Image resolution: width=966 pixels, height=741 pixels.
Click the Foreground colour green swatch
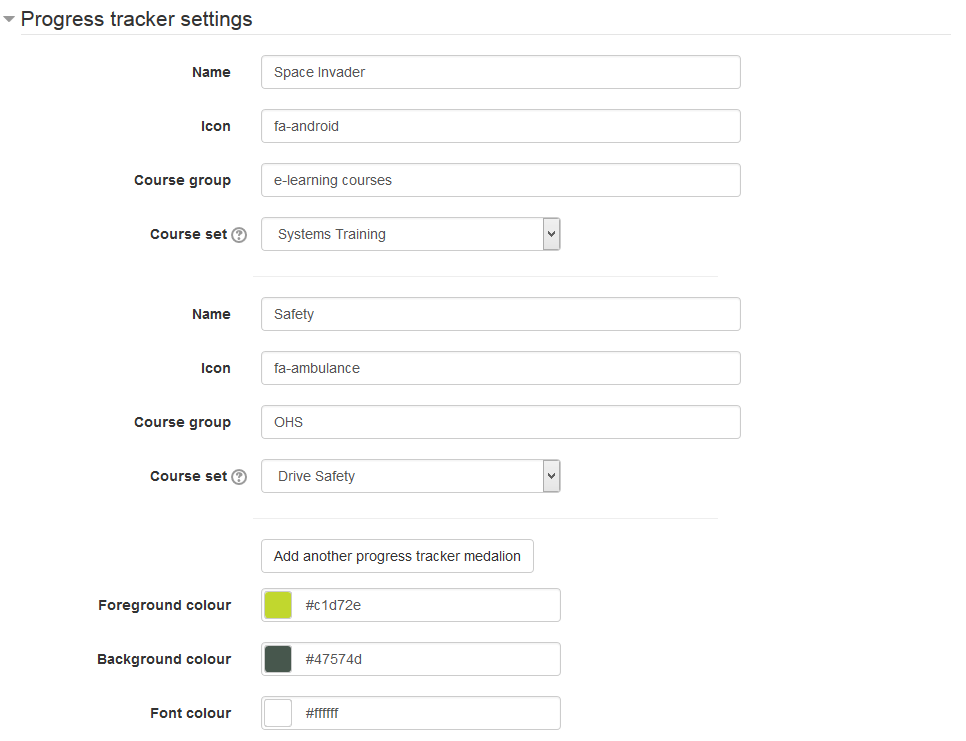click(x=278, y=605)
